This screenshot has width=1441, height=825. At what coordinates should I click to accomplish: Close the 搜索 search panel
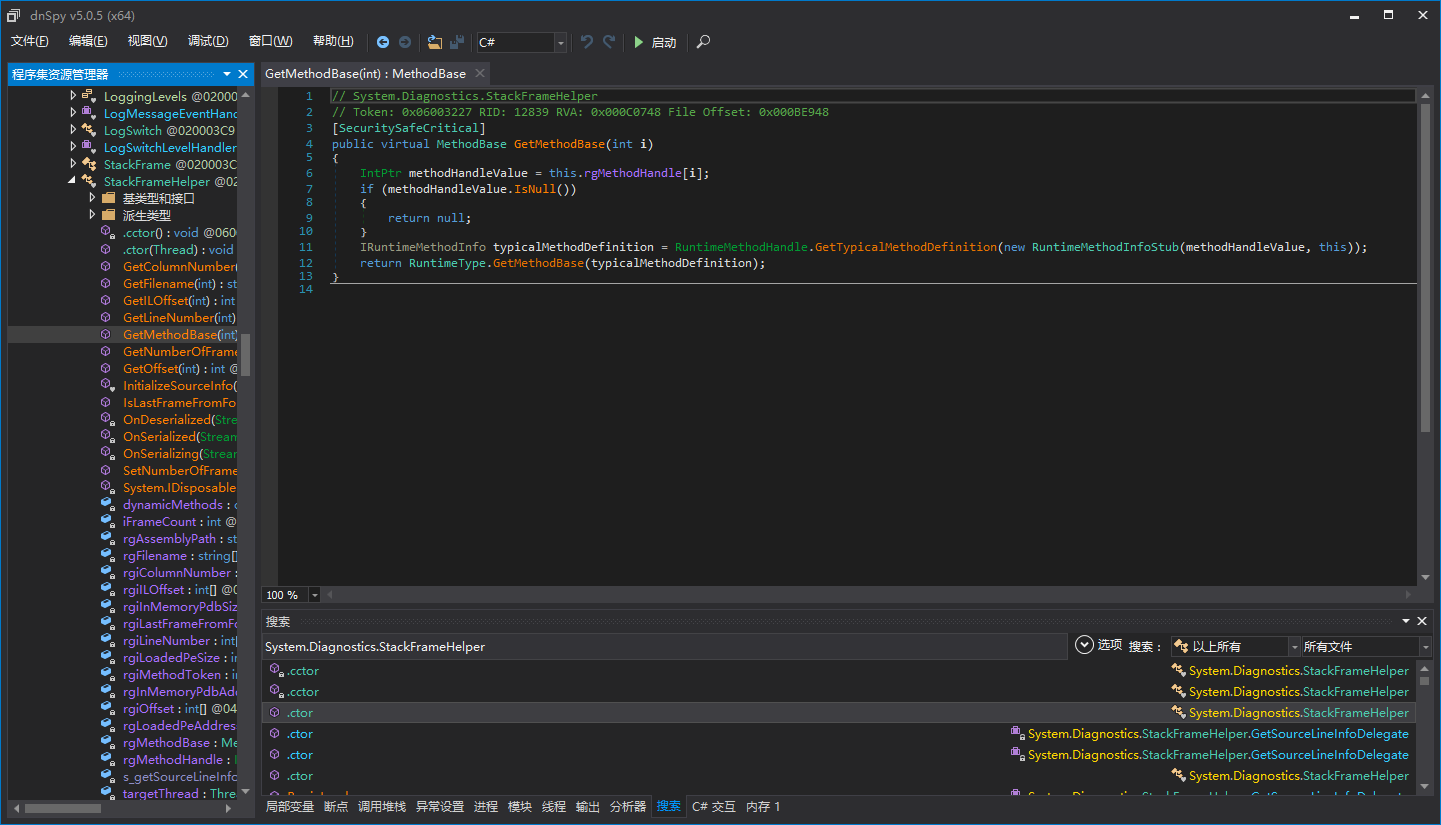(1422, 621)
